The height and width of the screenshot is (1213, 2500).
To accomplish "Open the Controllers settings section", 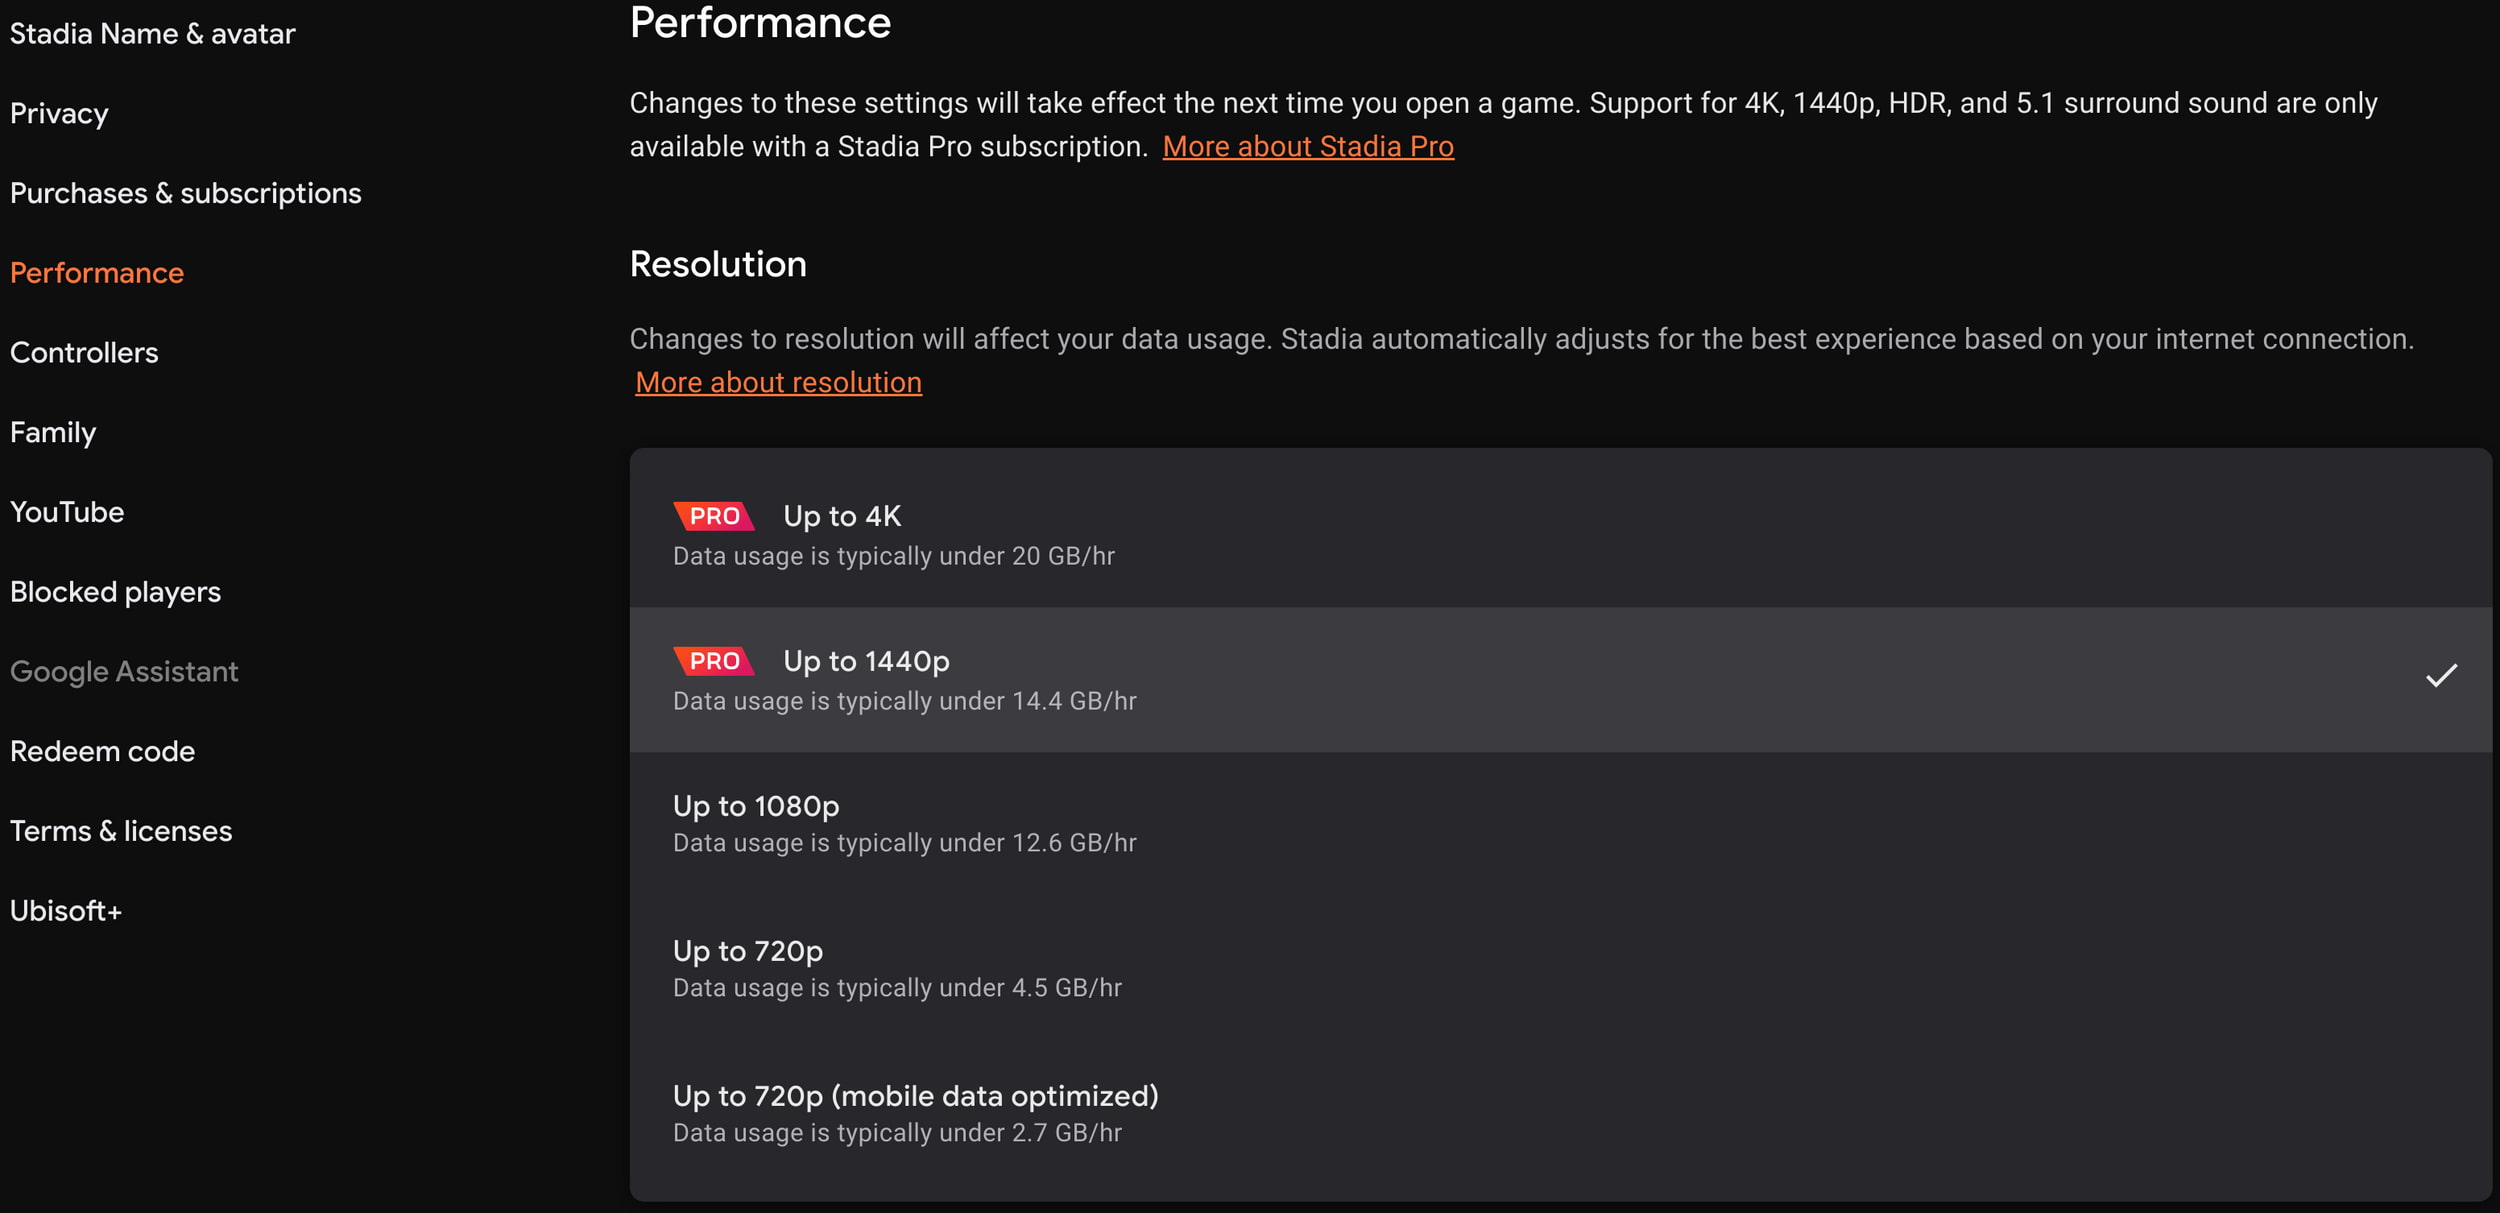I will click(84, 352).
